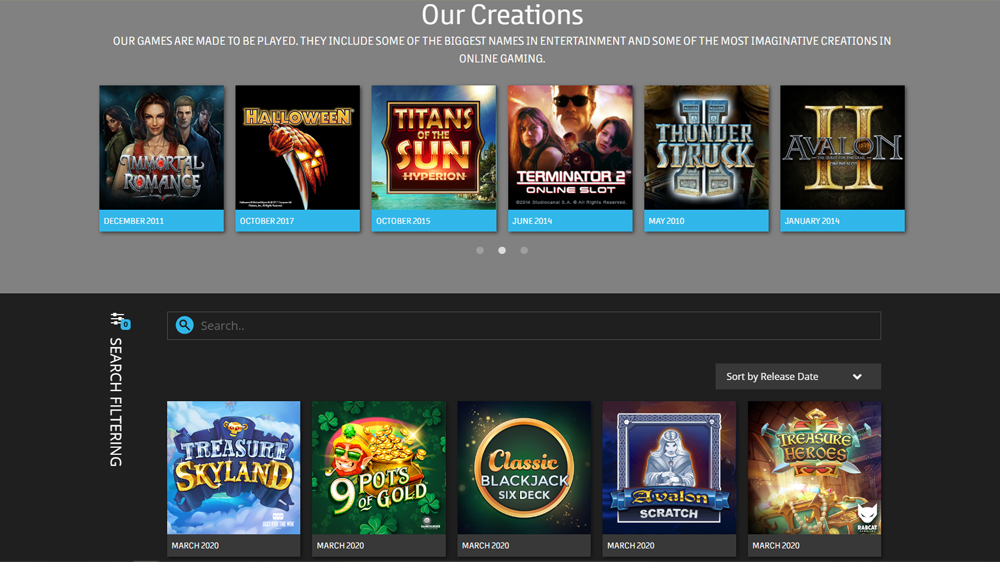
Task: Click the SEARCH FILTERING vertical label
Action: 115,402
